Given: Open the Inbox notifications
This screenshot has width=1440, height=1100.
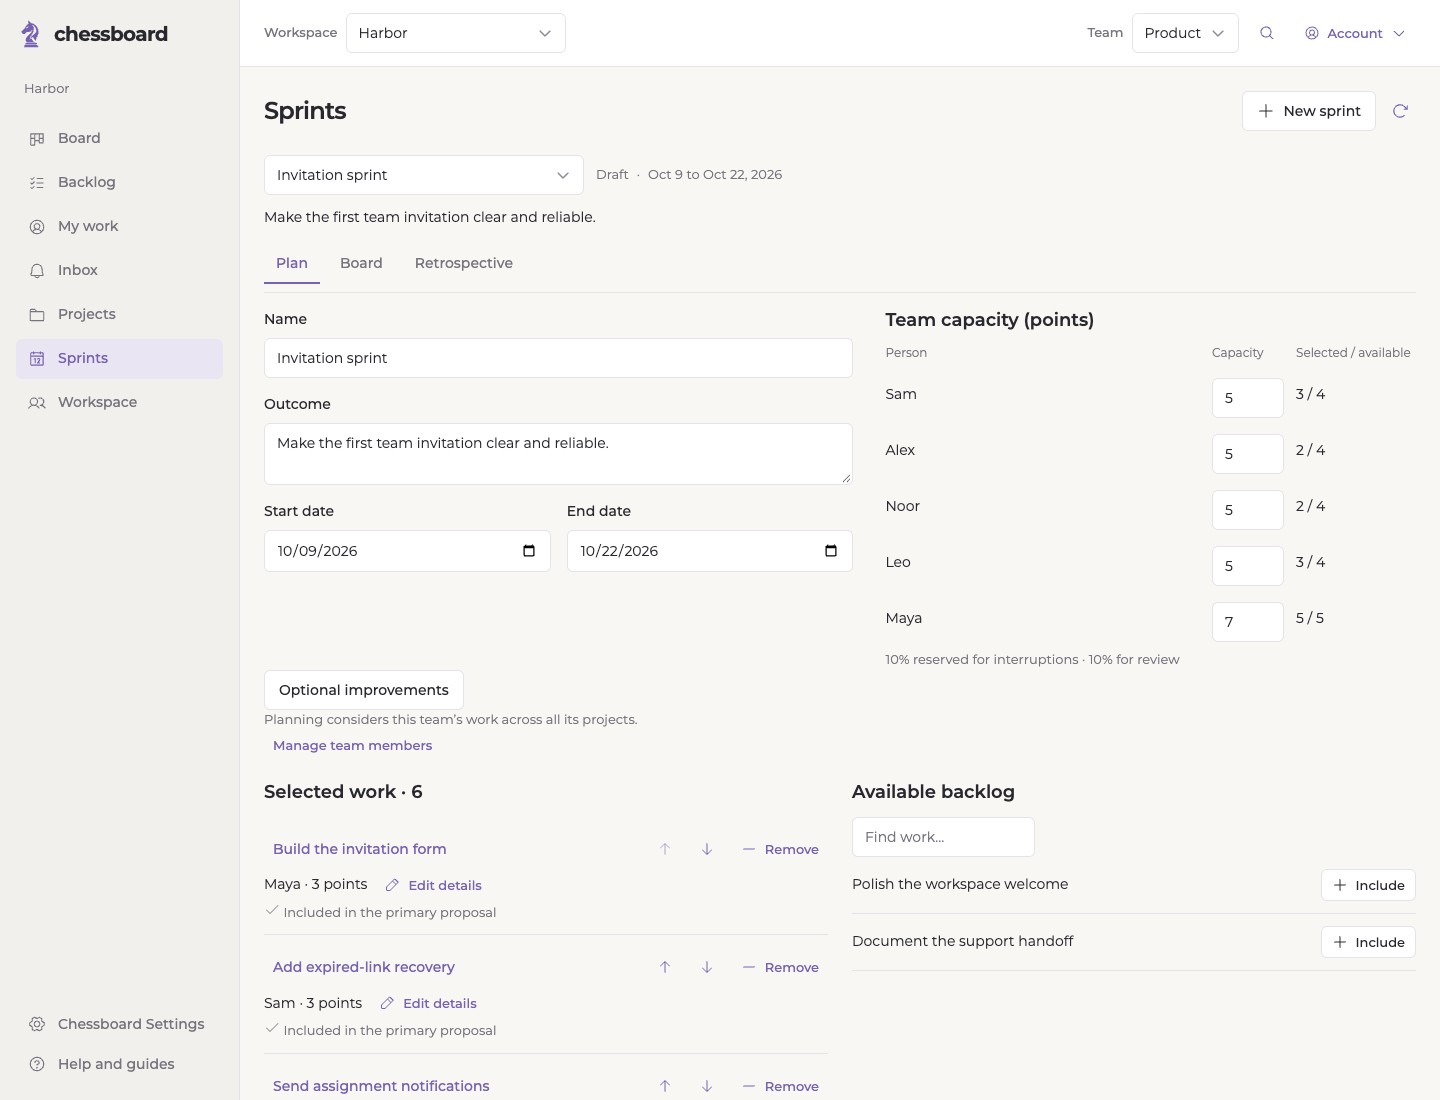Looking at the screenshot, I should (119, 271).
